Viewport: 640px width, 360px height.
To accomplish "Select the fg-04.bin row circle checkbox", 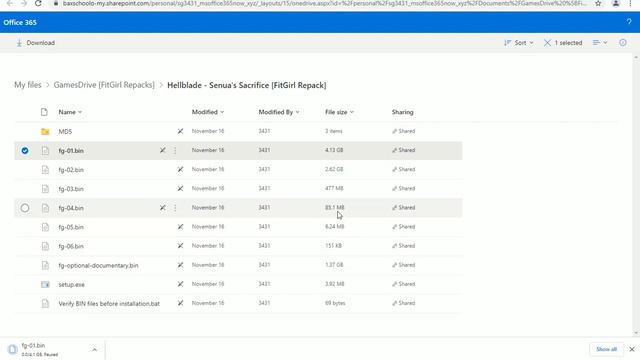I will click(25, 208).
